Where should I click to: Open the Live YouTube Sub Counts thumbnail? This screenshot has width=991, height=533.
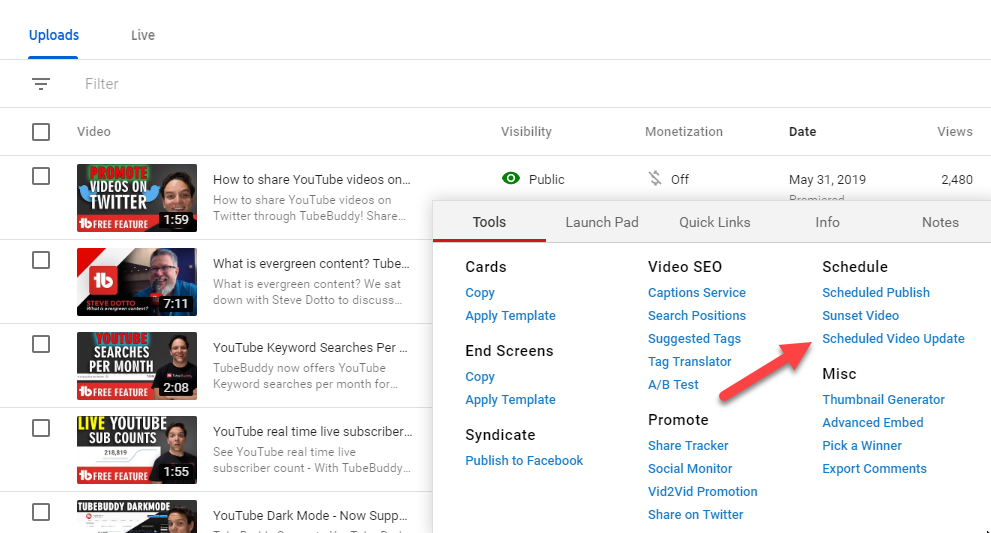coord(136,449)
